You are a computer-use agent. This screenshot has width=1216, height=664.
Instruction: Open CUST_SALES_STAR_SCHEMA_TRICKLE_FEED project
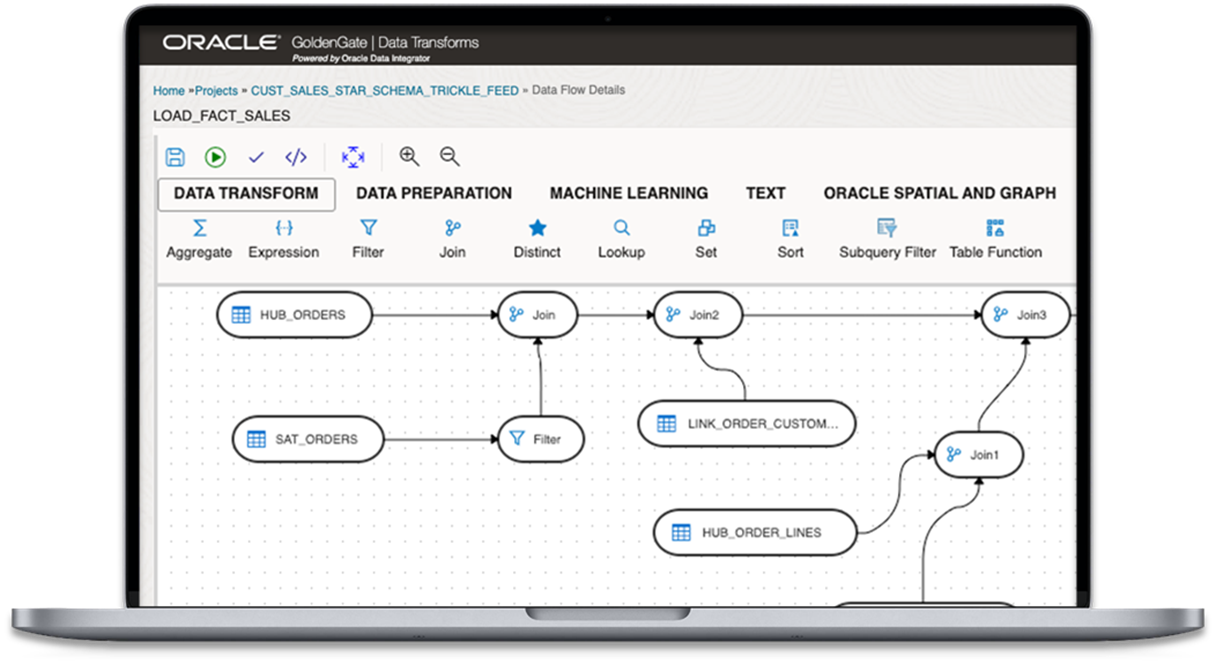(386, 90)
